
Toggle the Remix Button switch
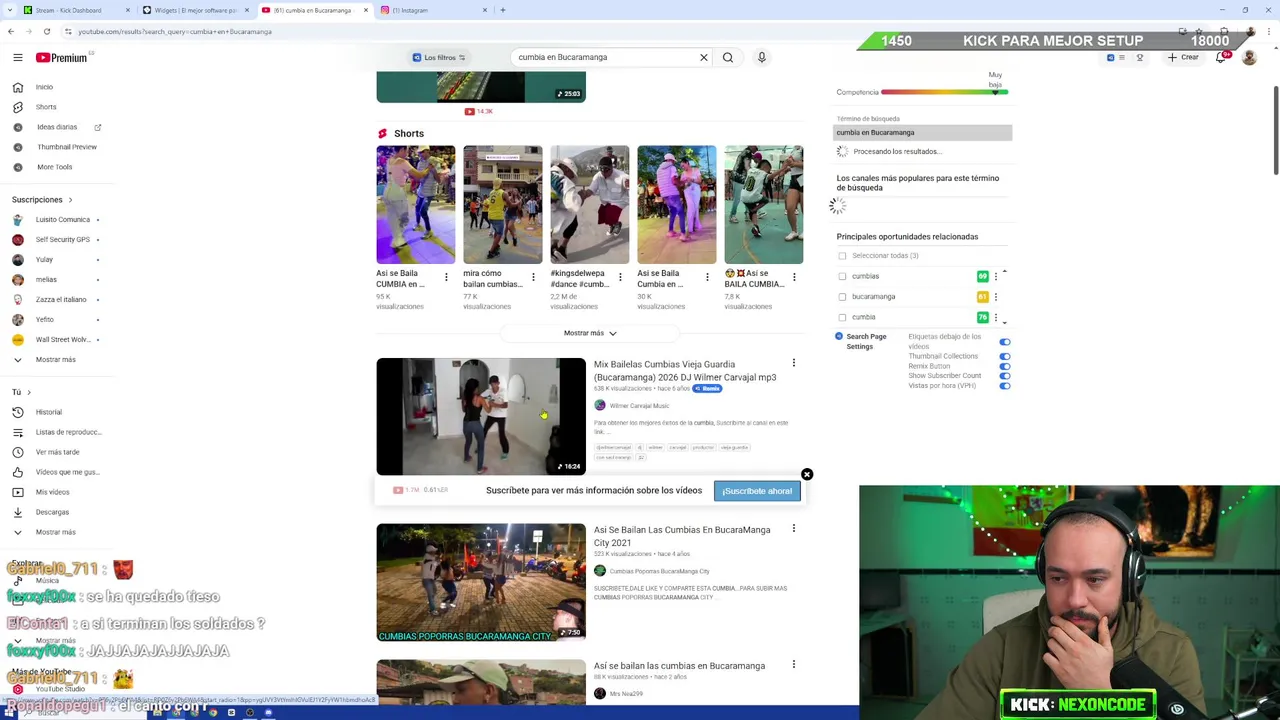pos(1004,366)
